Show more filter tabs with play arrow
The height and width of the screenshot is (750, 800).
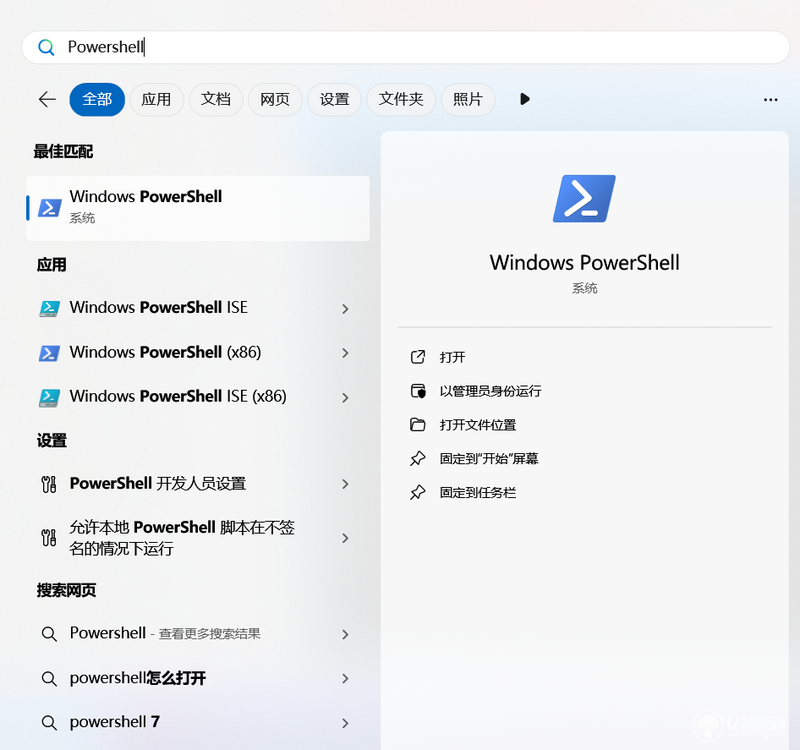click(524, 99)
